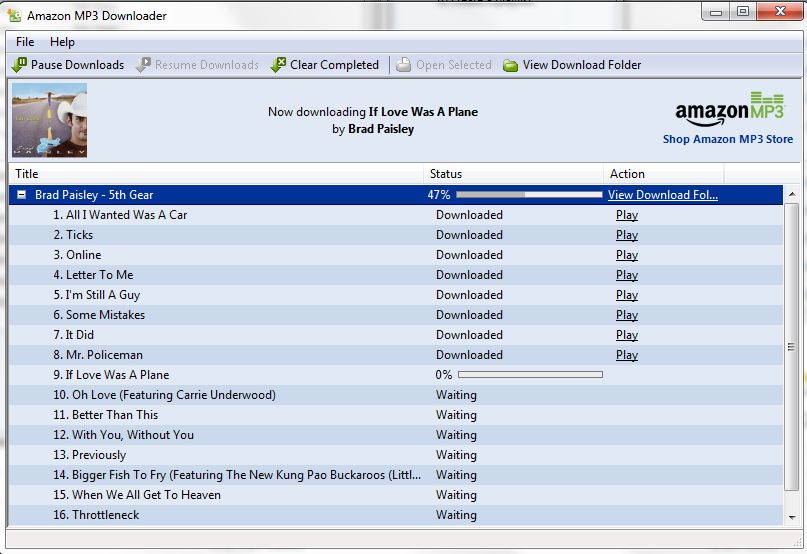Click the vertical scrollbar down arrow
The width and height of the screenshot is (807, 554).
pos(792,517)
